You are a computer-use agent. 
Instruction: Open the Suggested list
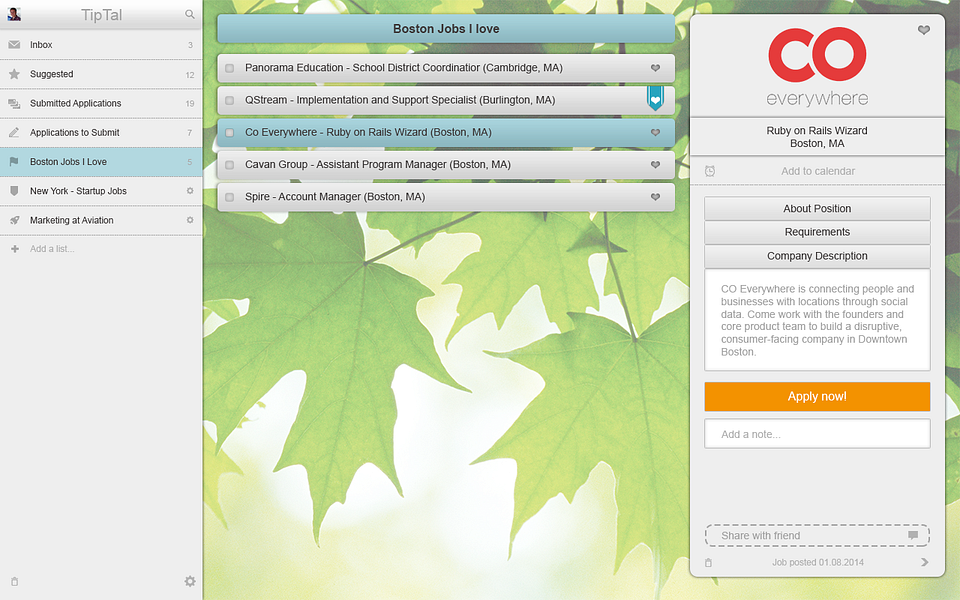[x=101, y=74]
